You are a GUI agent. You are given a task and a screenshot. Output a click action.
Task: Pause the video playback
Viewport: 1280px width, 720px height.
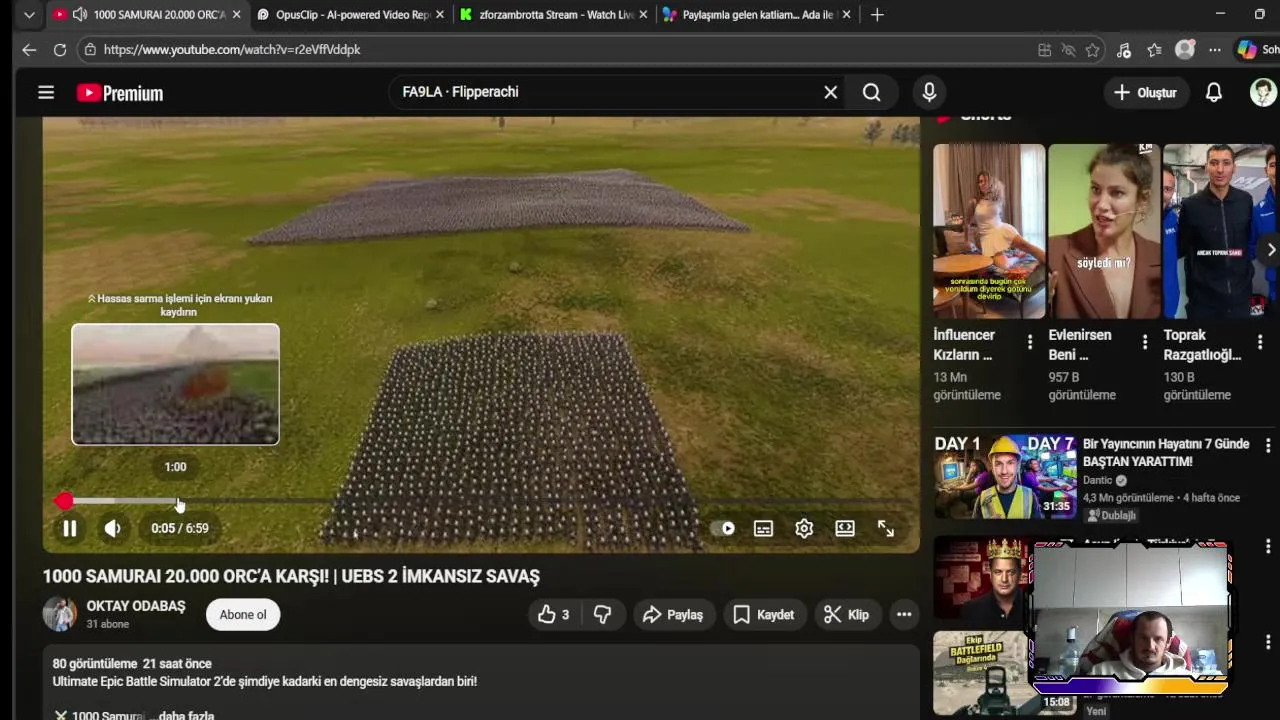70,528
